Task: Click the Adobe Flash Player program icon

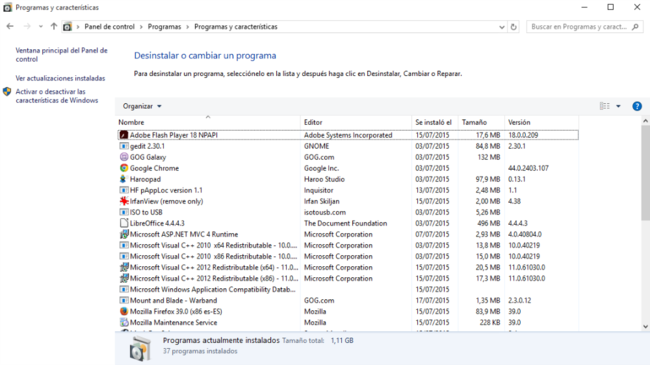Action: click(124, 135)
